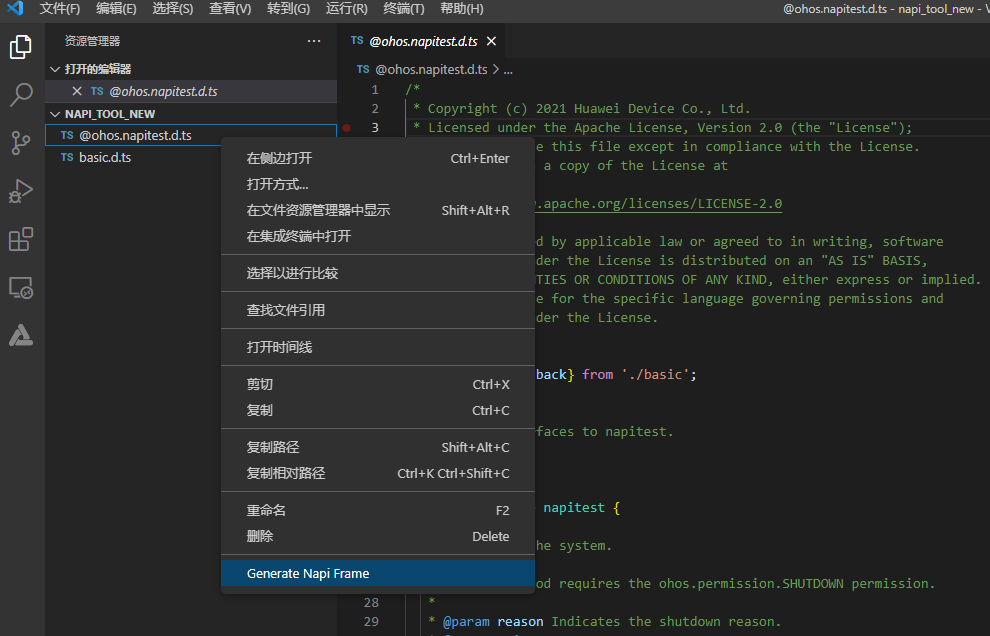Click 重命名 in the context menu
This screenshot has height=636, width=990.
pyautogui.click(x=266, y=510)
